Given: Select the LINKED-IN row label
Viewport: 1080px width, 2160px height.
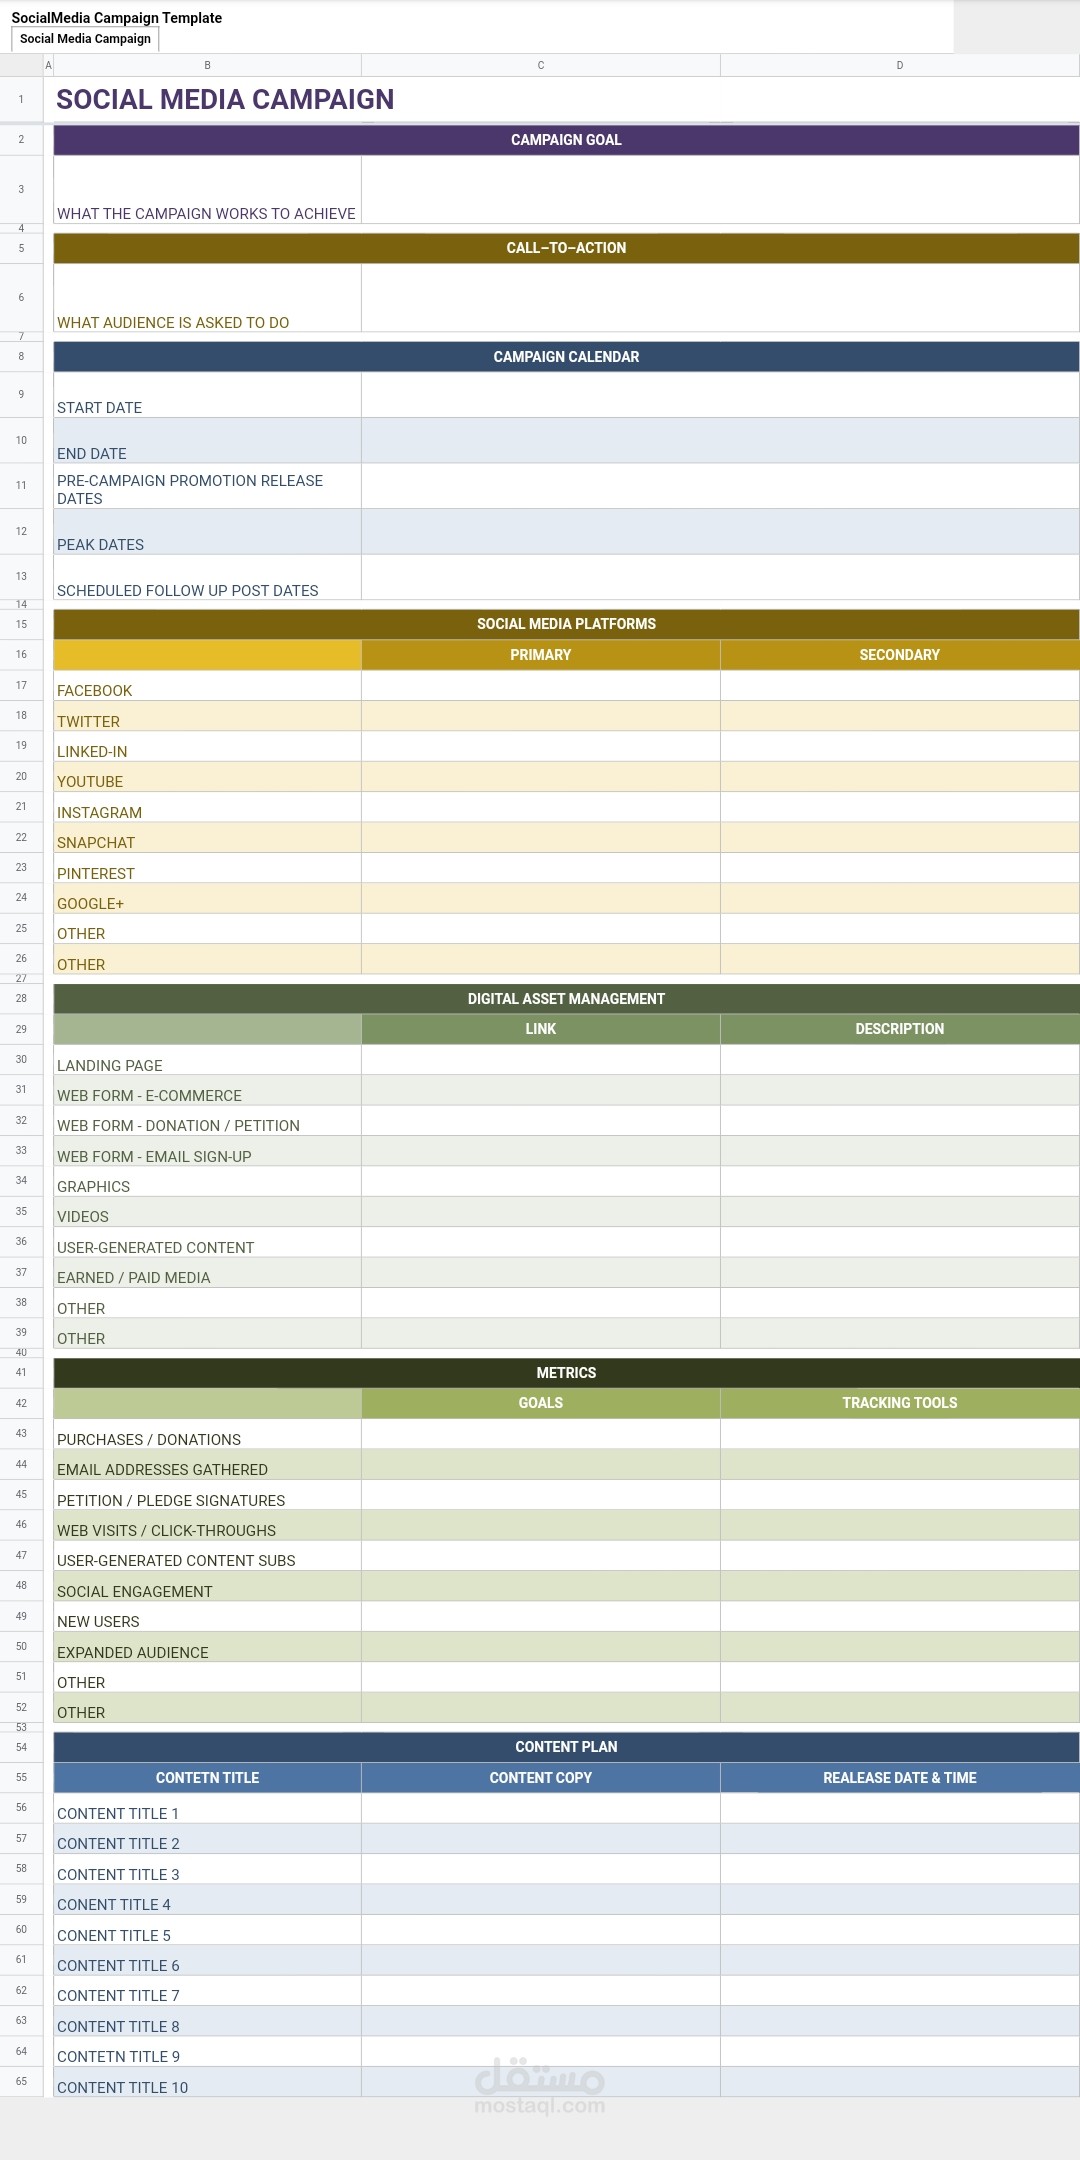Looking at the screenshot, I should pyautogui.click(x=207, y=746).
